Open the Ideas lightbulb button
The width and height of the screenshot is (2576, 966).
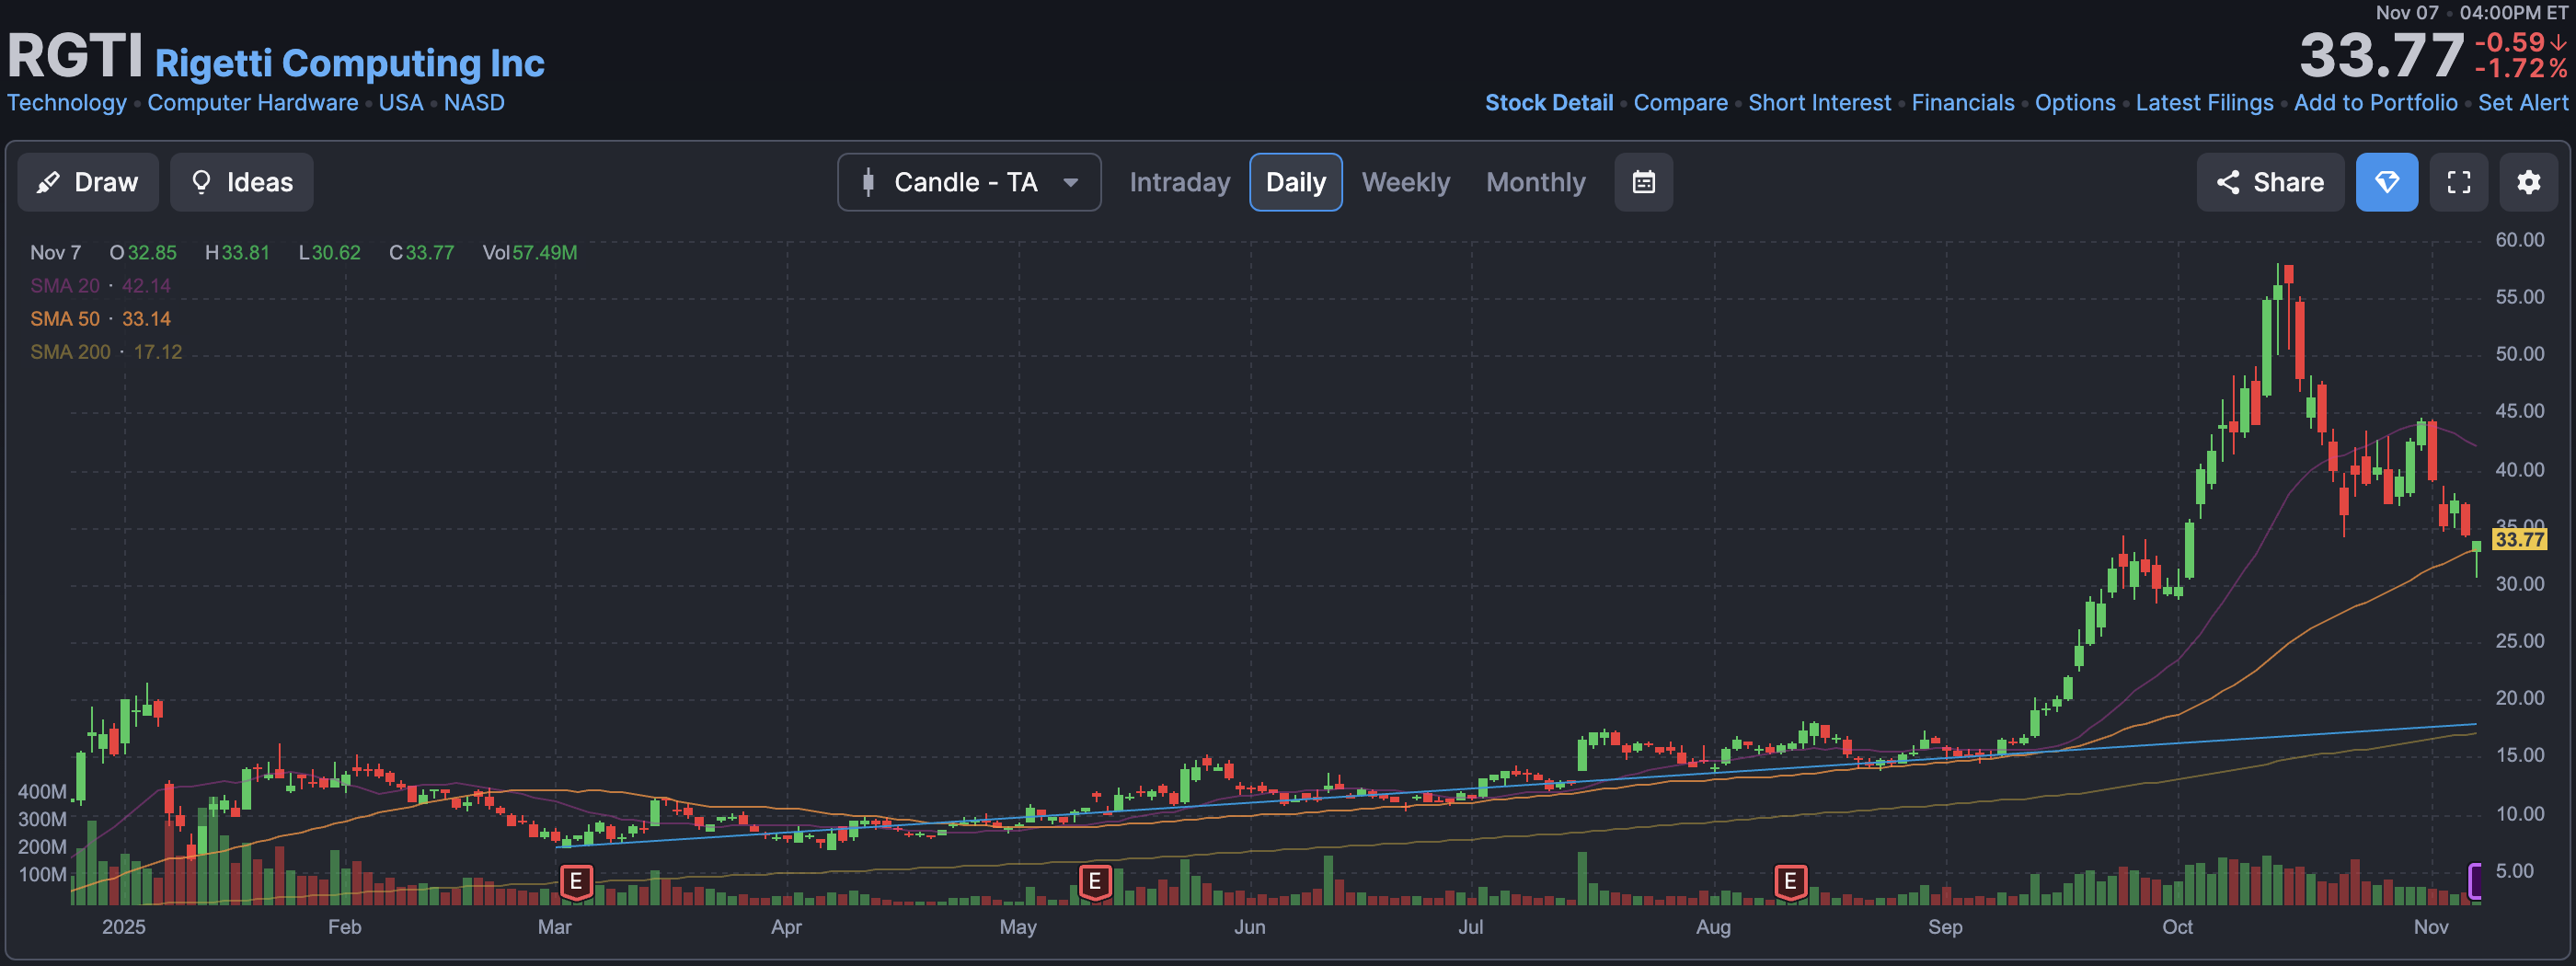click(241, 182)
